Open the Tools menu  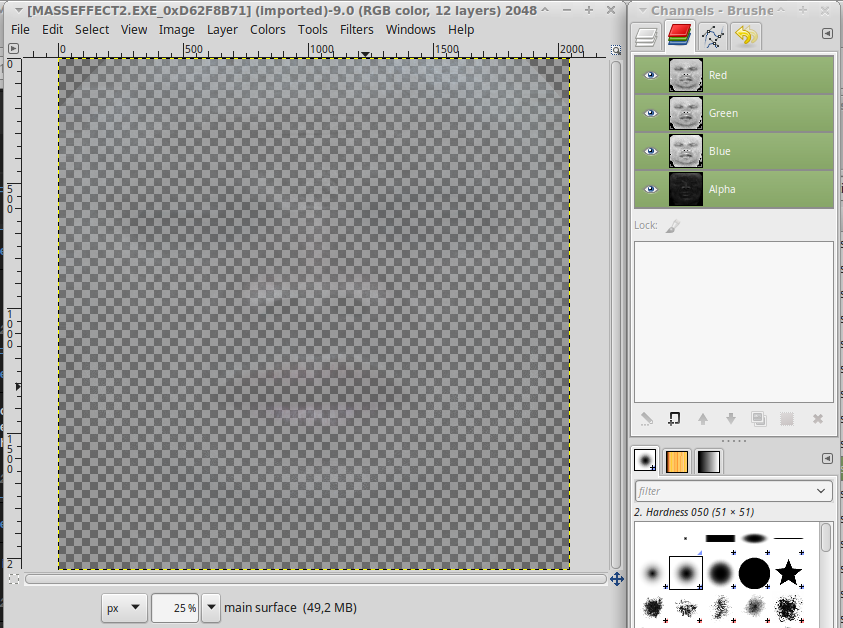[312, 30]
